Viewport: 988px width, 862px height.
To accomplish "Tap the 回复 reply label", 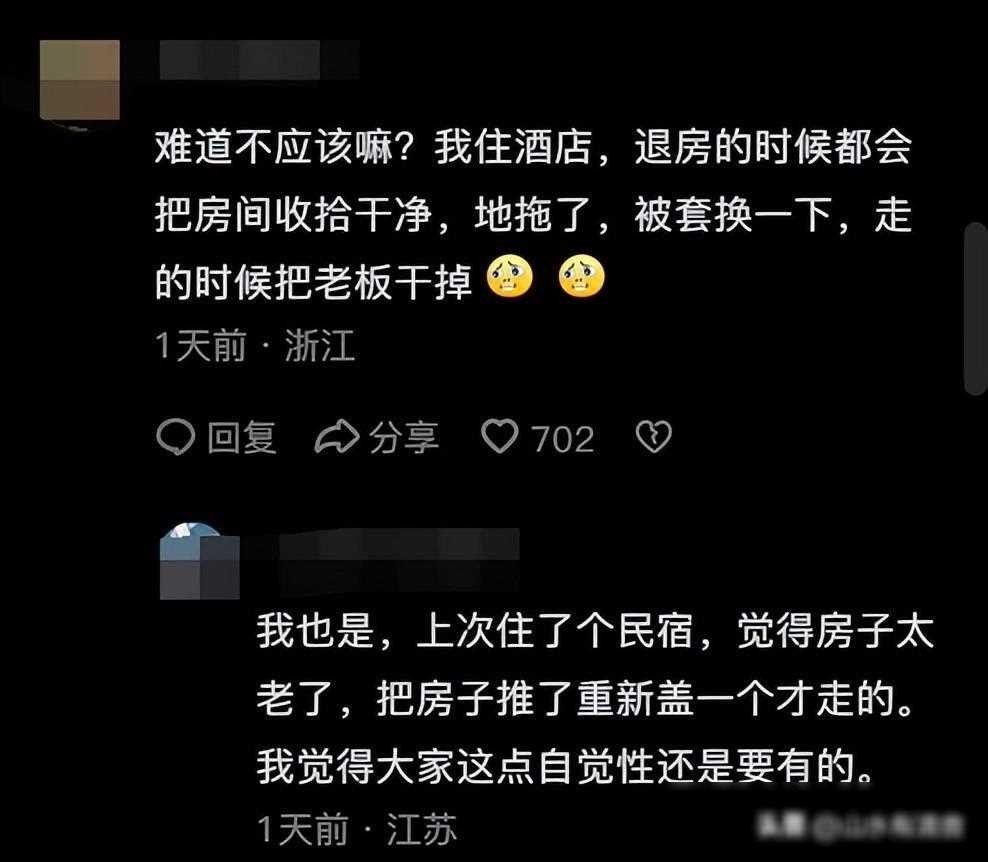I will click(242, 437).
